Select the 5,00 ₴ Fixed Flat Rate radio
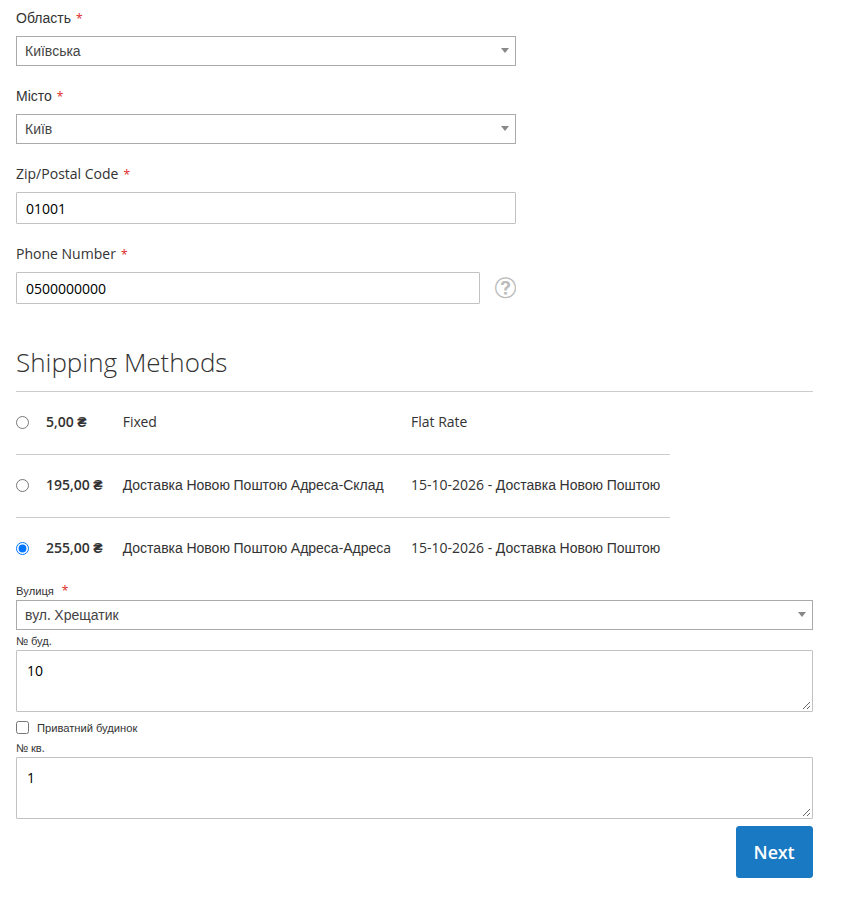This screenshot has height=914, width=858. point(23,423)
